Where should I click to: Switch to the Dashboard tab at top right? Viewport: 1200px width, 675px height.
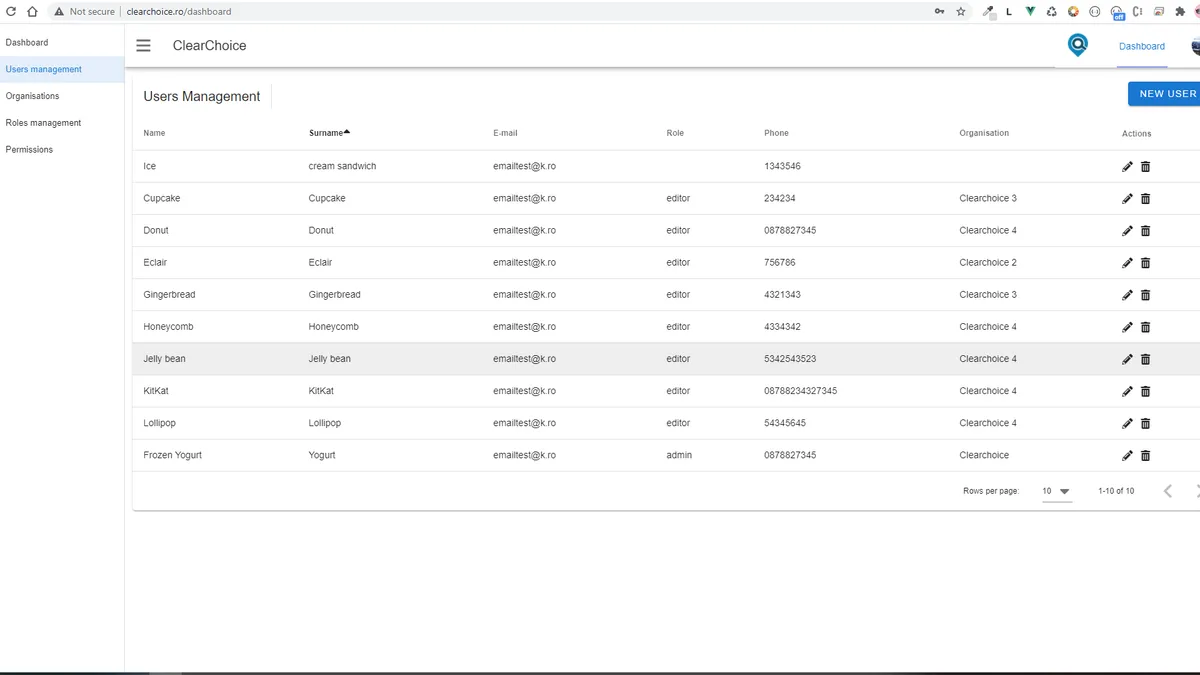1141,46
